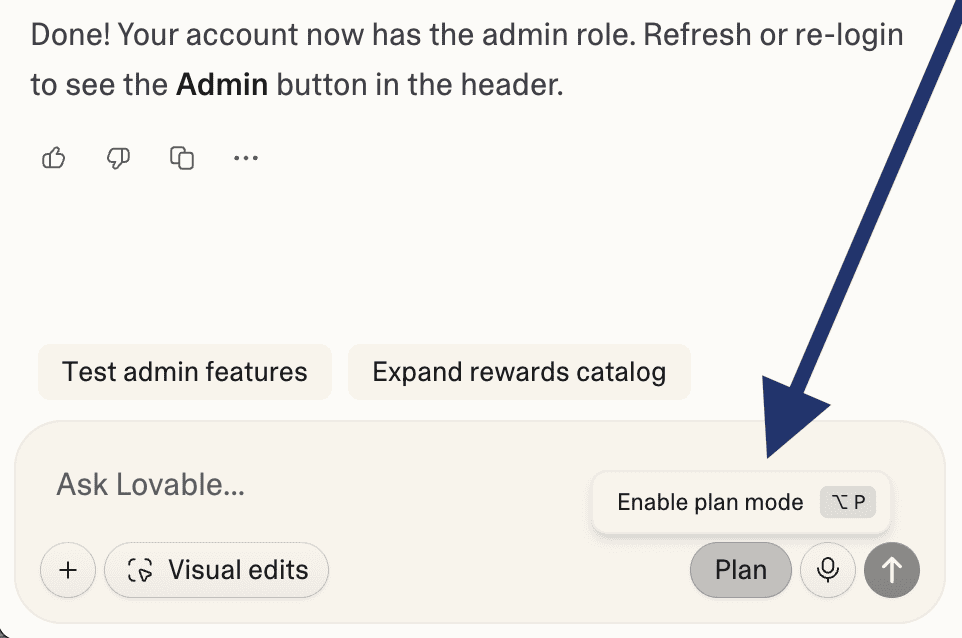Viewport: 962px width, 638px height.
Task: Click the Visual edits selection cursor icon
Action: tap(140, 570)
